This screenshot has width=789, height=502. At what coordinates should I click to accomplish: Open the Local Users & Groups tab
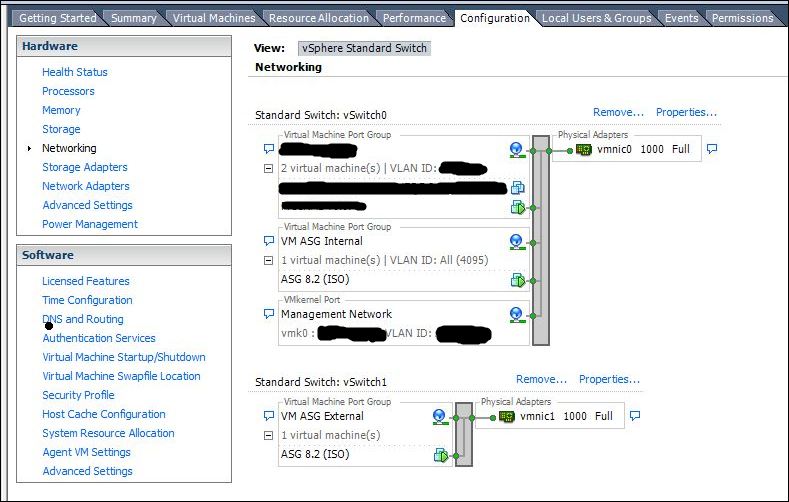[596, 18]
